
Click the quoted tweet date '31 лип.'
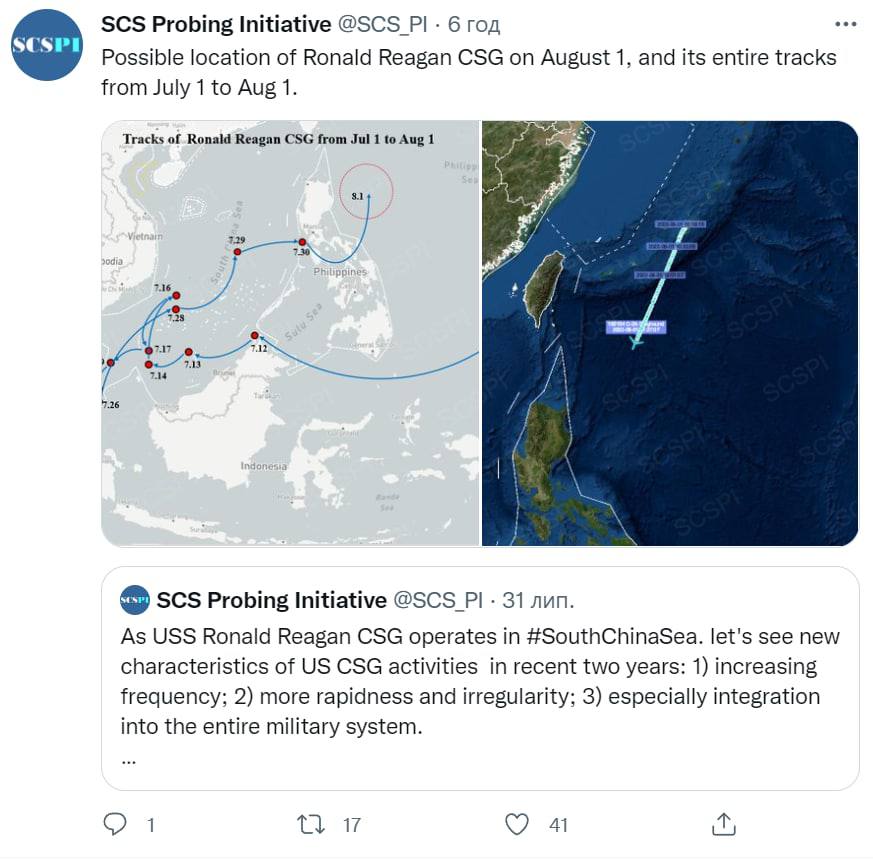(537, 600)
